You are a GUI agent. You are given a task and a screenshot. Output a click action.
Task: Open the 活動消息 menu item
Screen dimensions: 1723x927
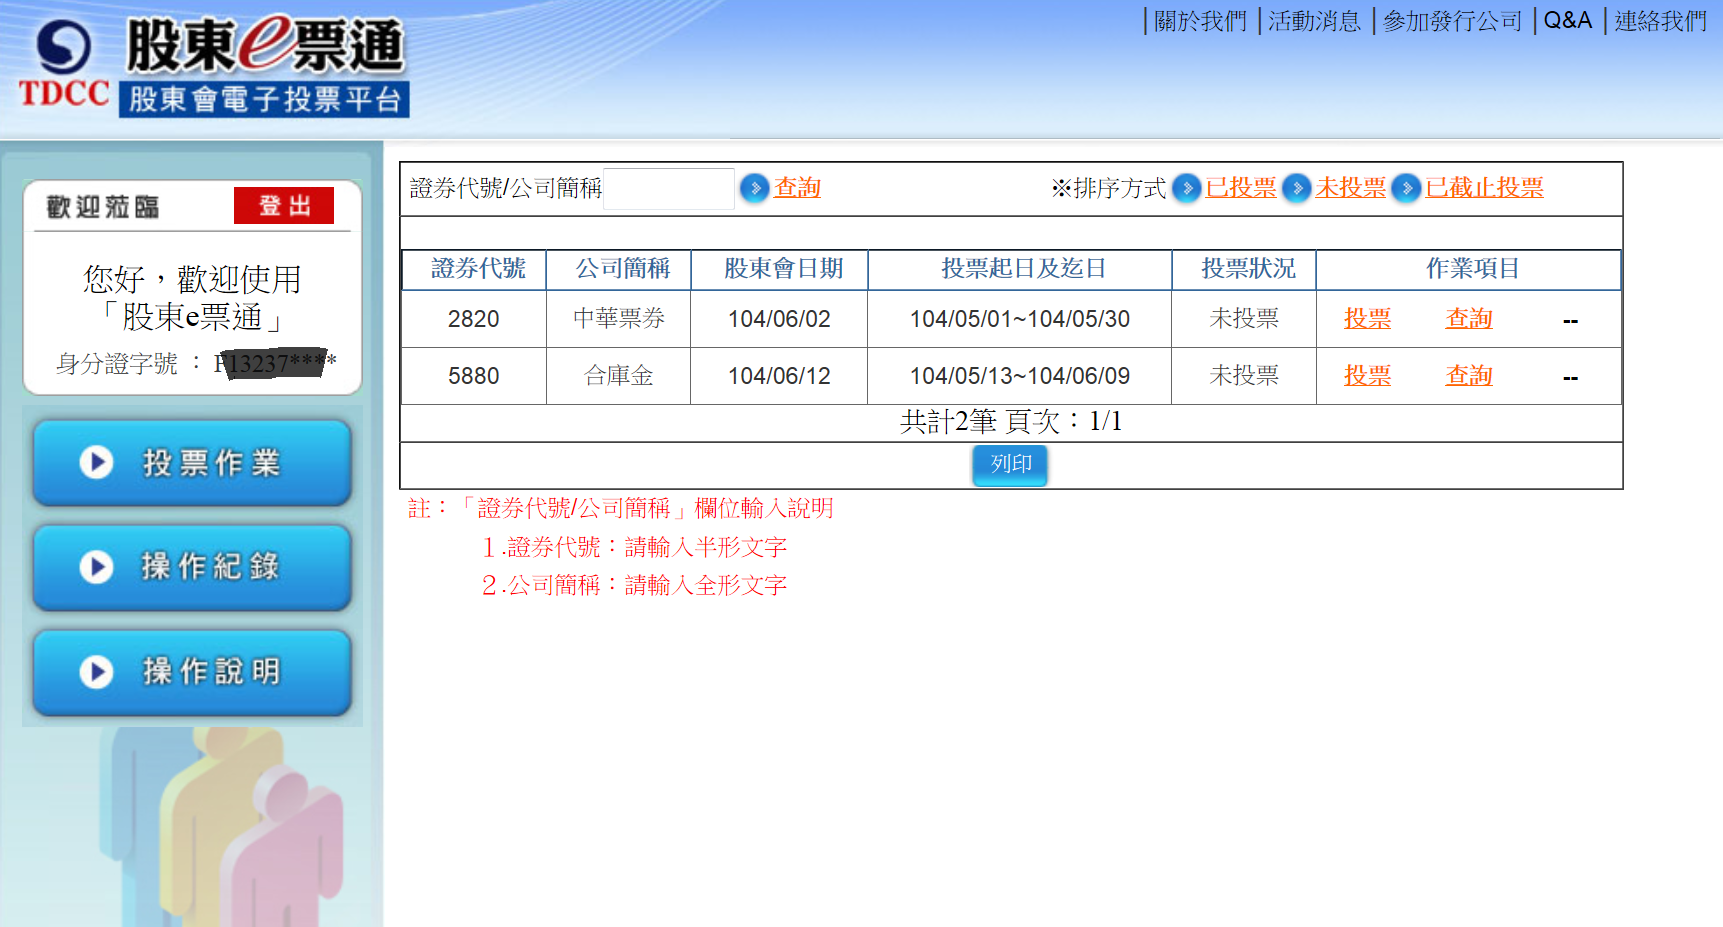tap(1315, 21)
